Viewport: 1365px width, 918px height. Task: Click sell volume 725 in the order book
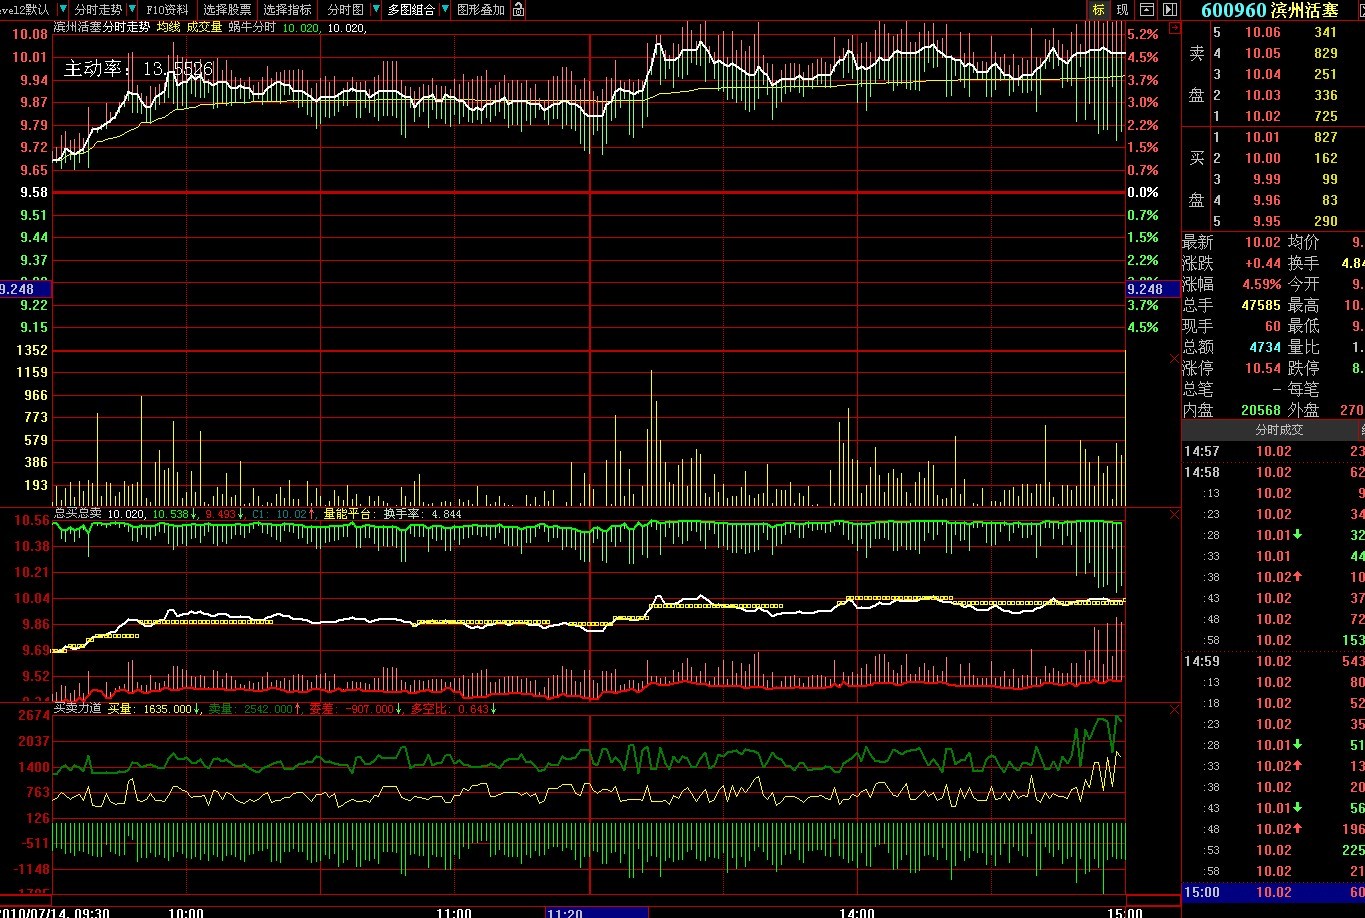pos(1326,116)
